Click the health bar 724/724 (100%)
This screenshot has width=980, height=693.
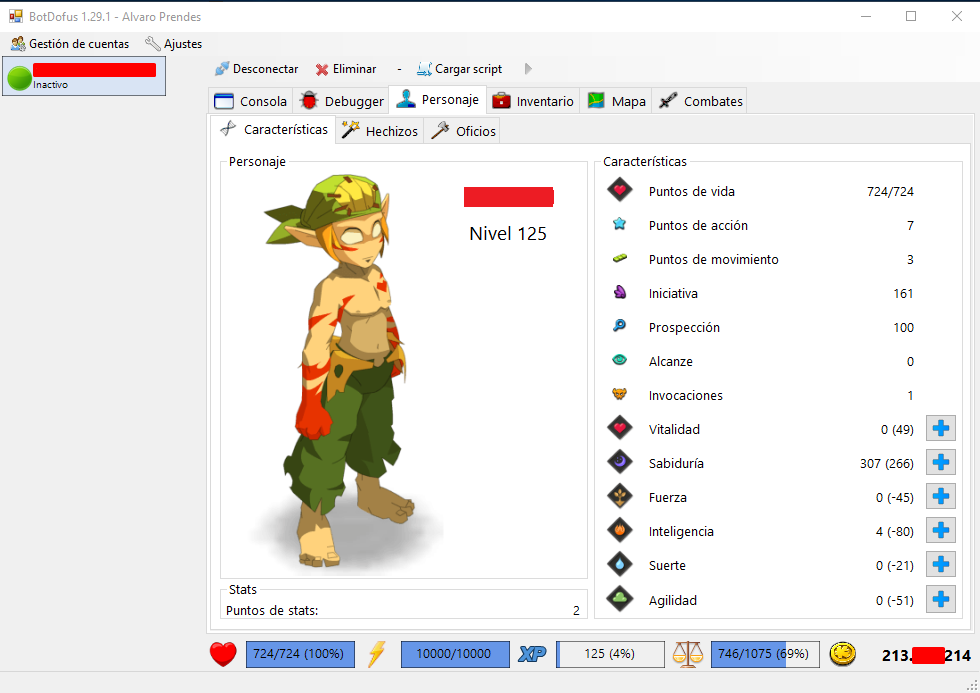(x=300, y=654)
